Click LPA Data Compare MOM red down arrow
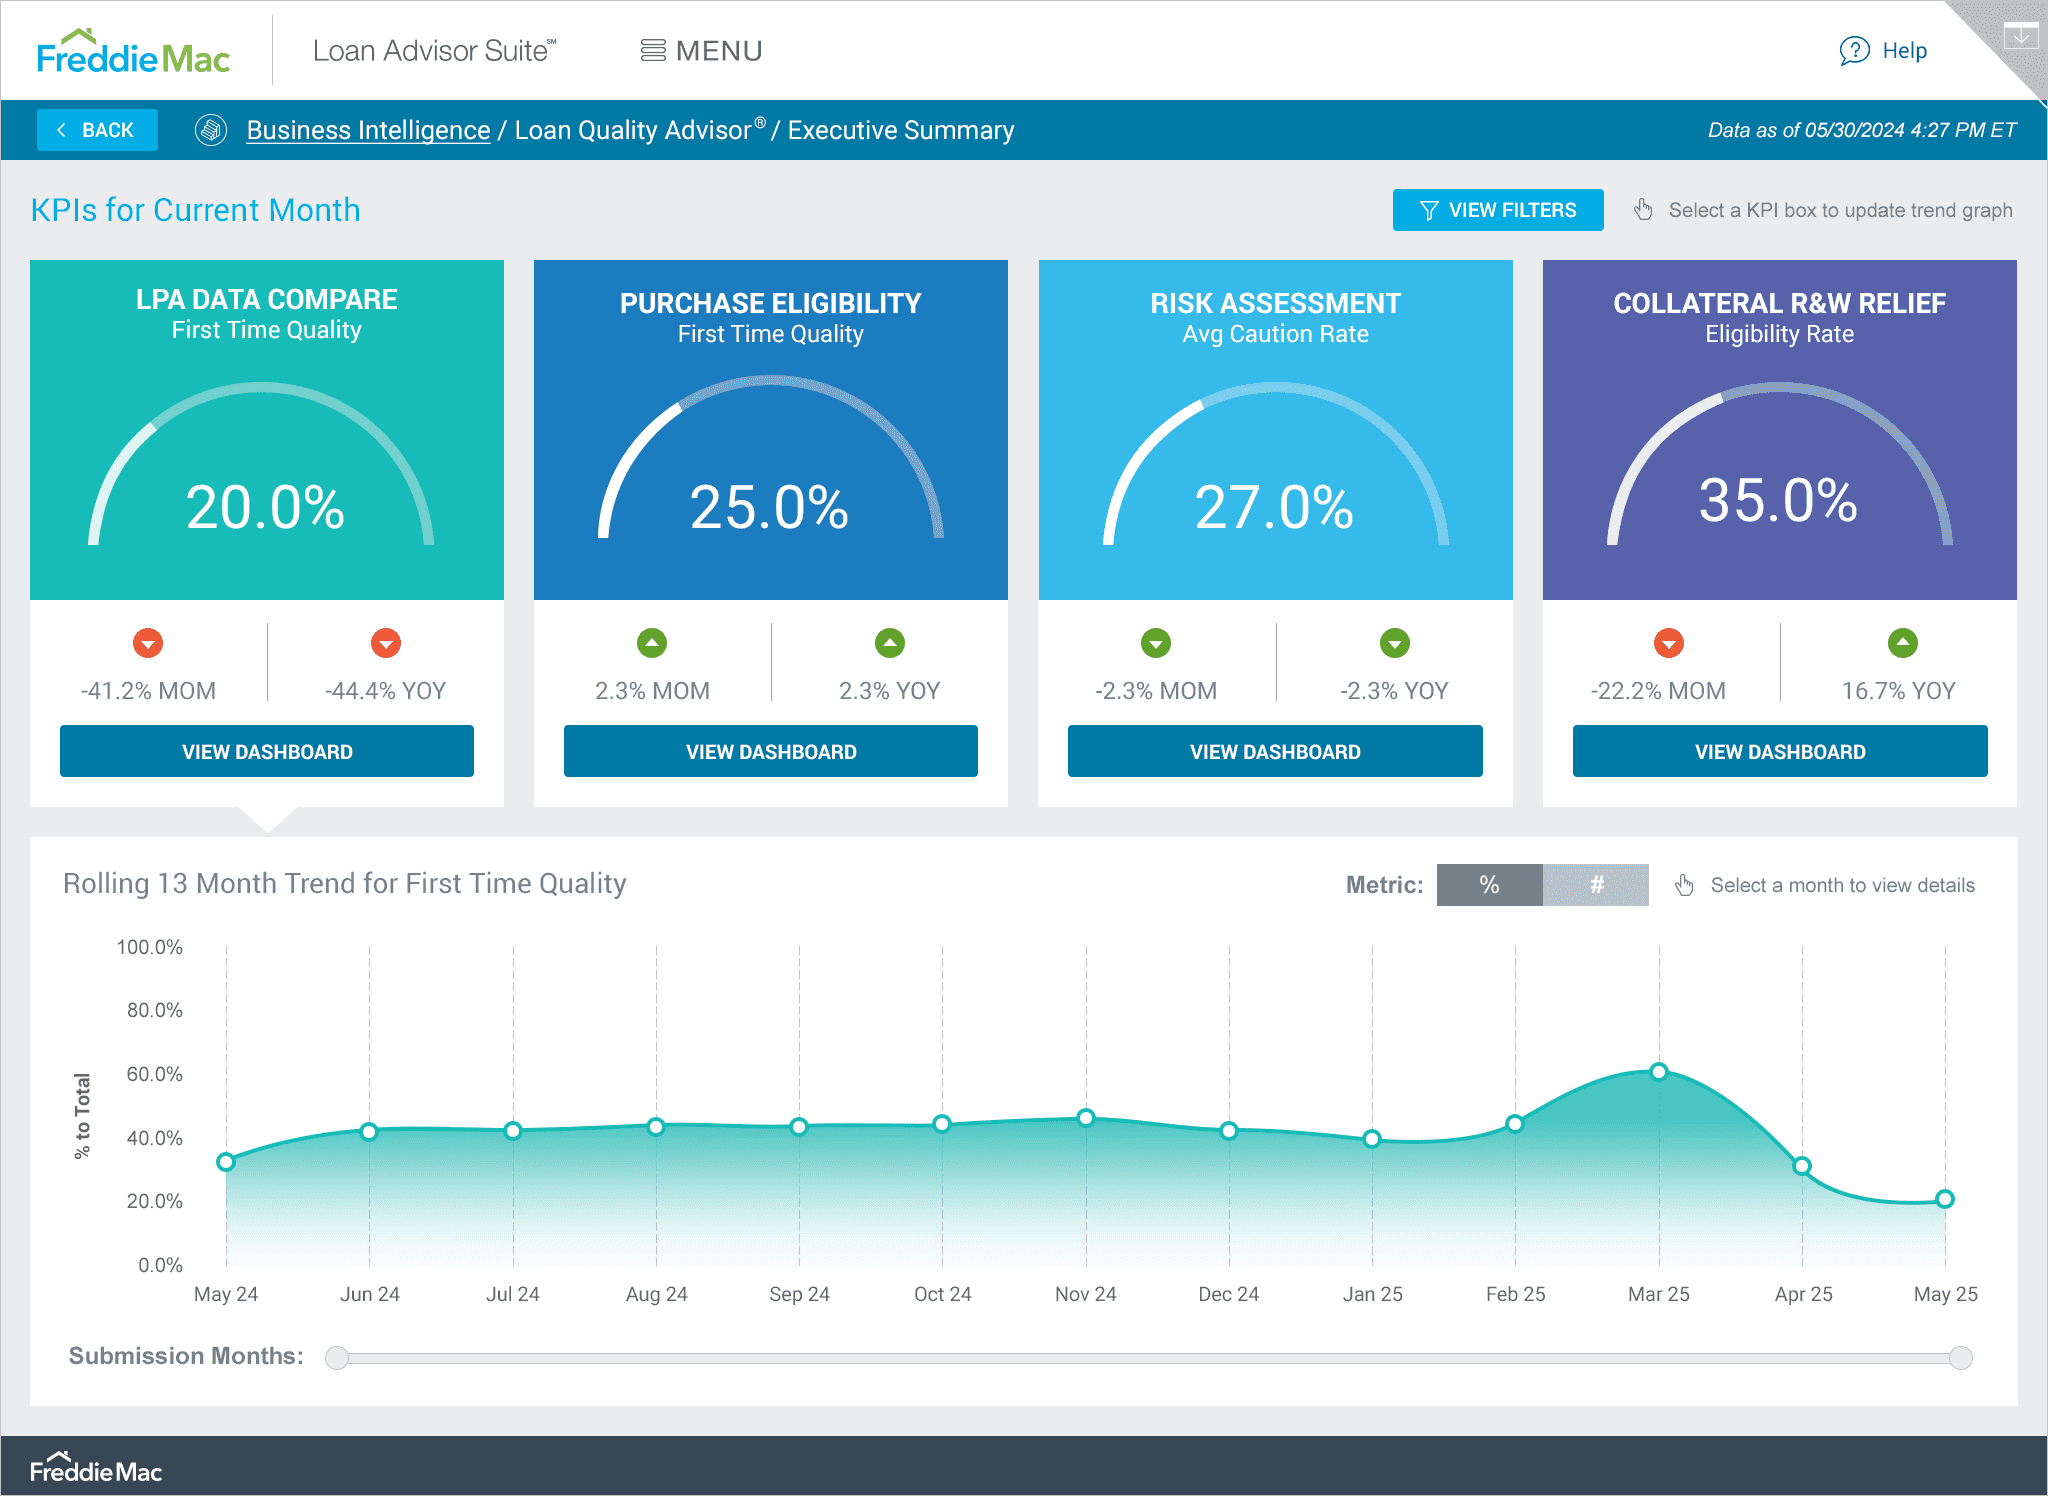The image size is (2048, 1496). tap(148, 643)
